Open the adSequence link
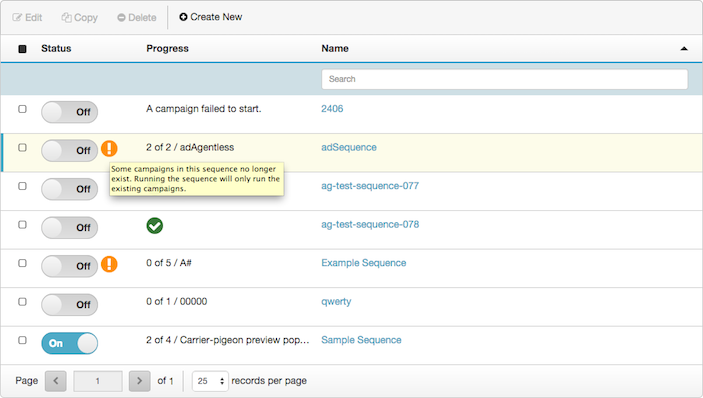Viewport: 703px width, 398px height. coord(349,147)
